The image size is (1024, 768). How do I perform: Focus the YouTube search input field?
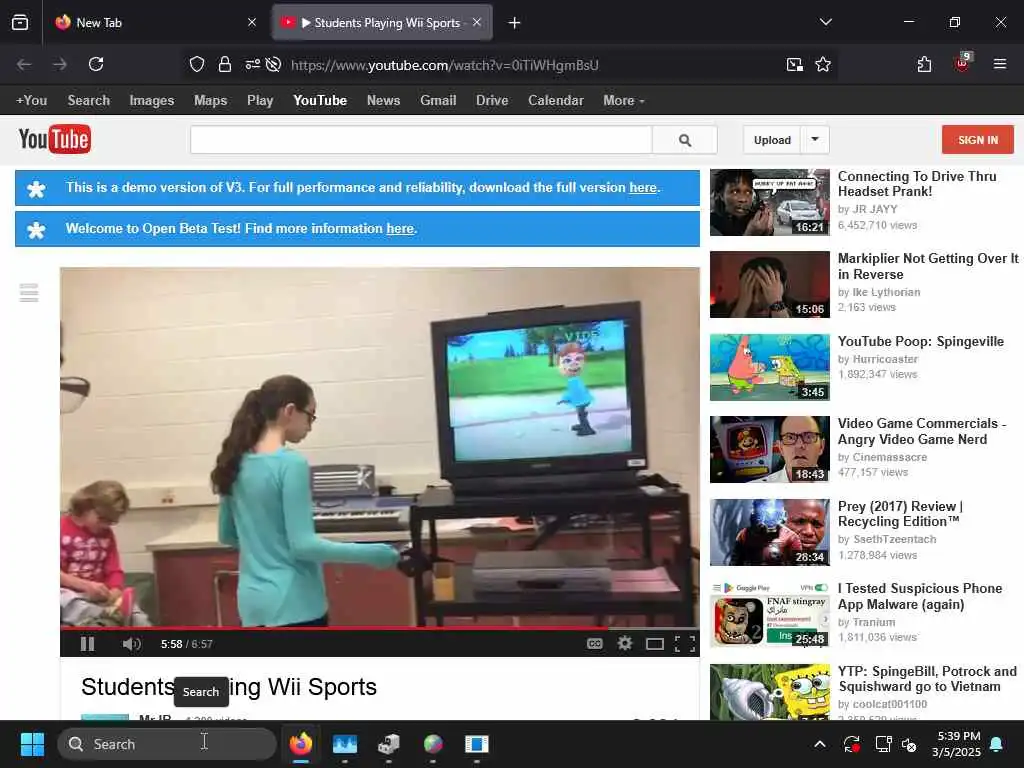pos(421,140)
